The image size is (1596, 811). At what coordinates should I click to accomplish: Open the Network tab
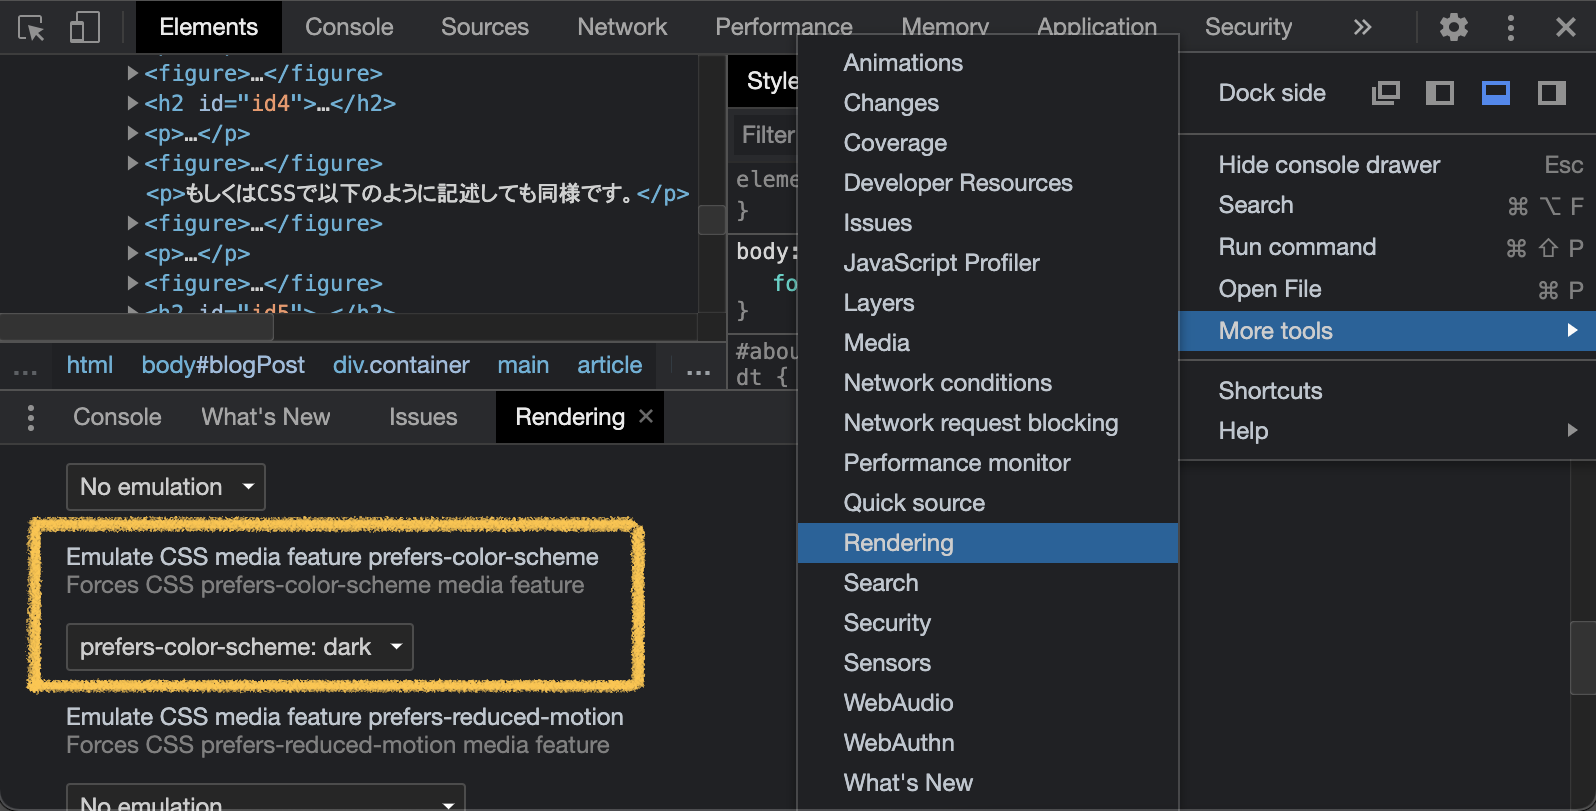[622, 27]
